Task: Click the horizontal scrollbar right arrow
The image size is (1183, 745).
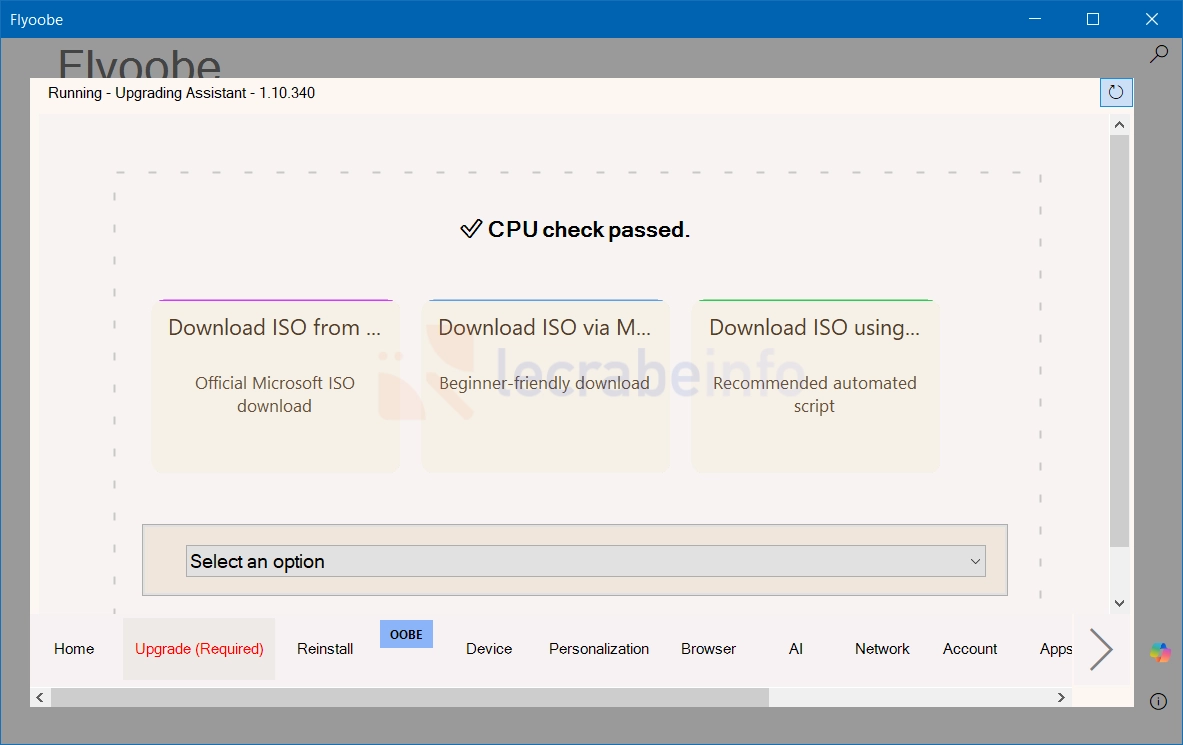Action: coord(1061,697)
